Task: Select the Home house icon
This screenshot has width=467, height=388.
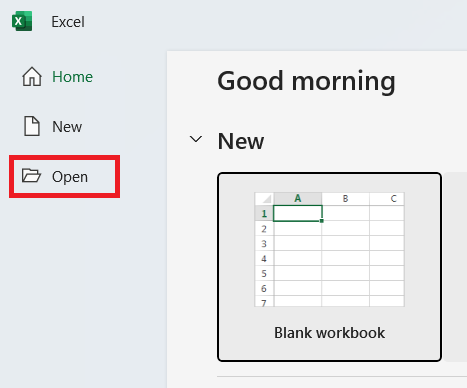Action: (32, 77)
